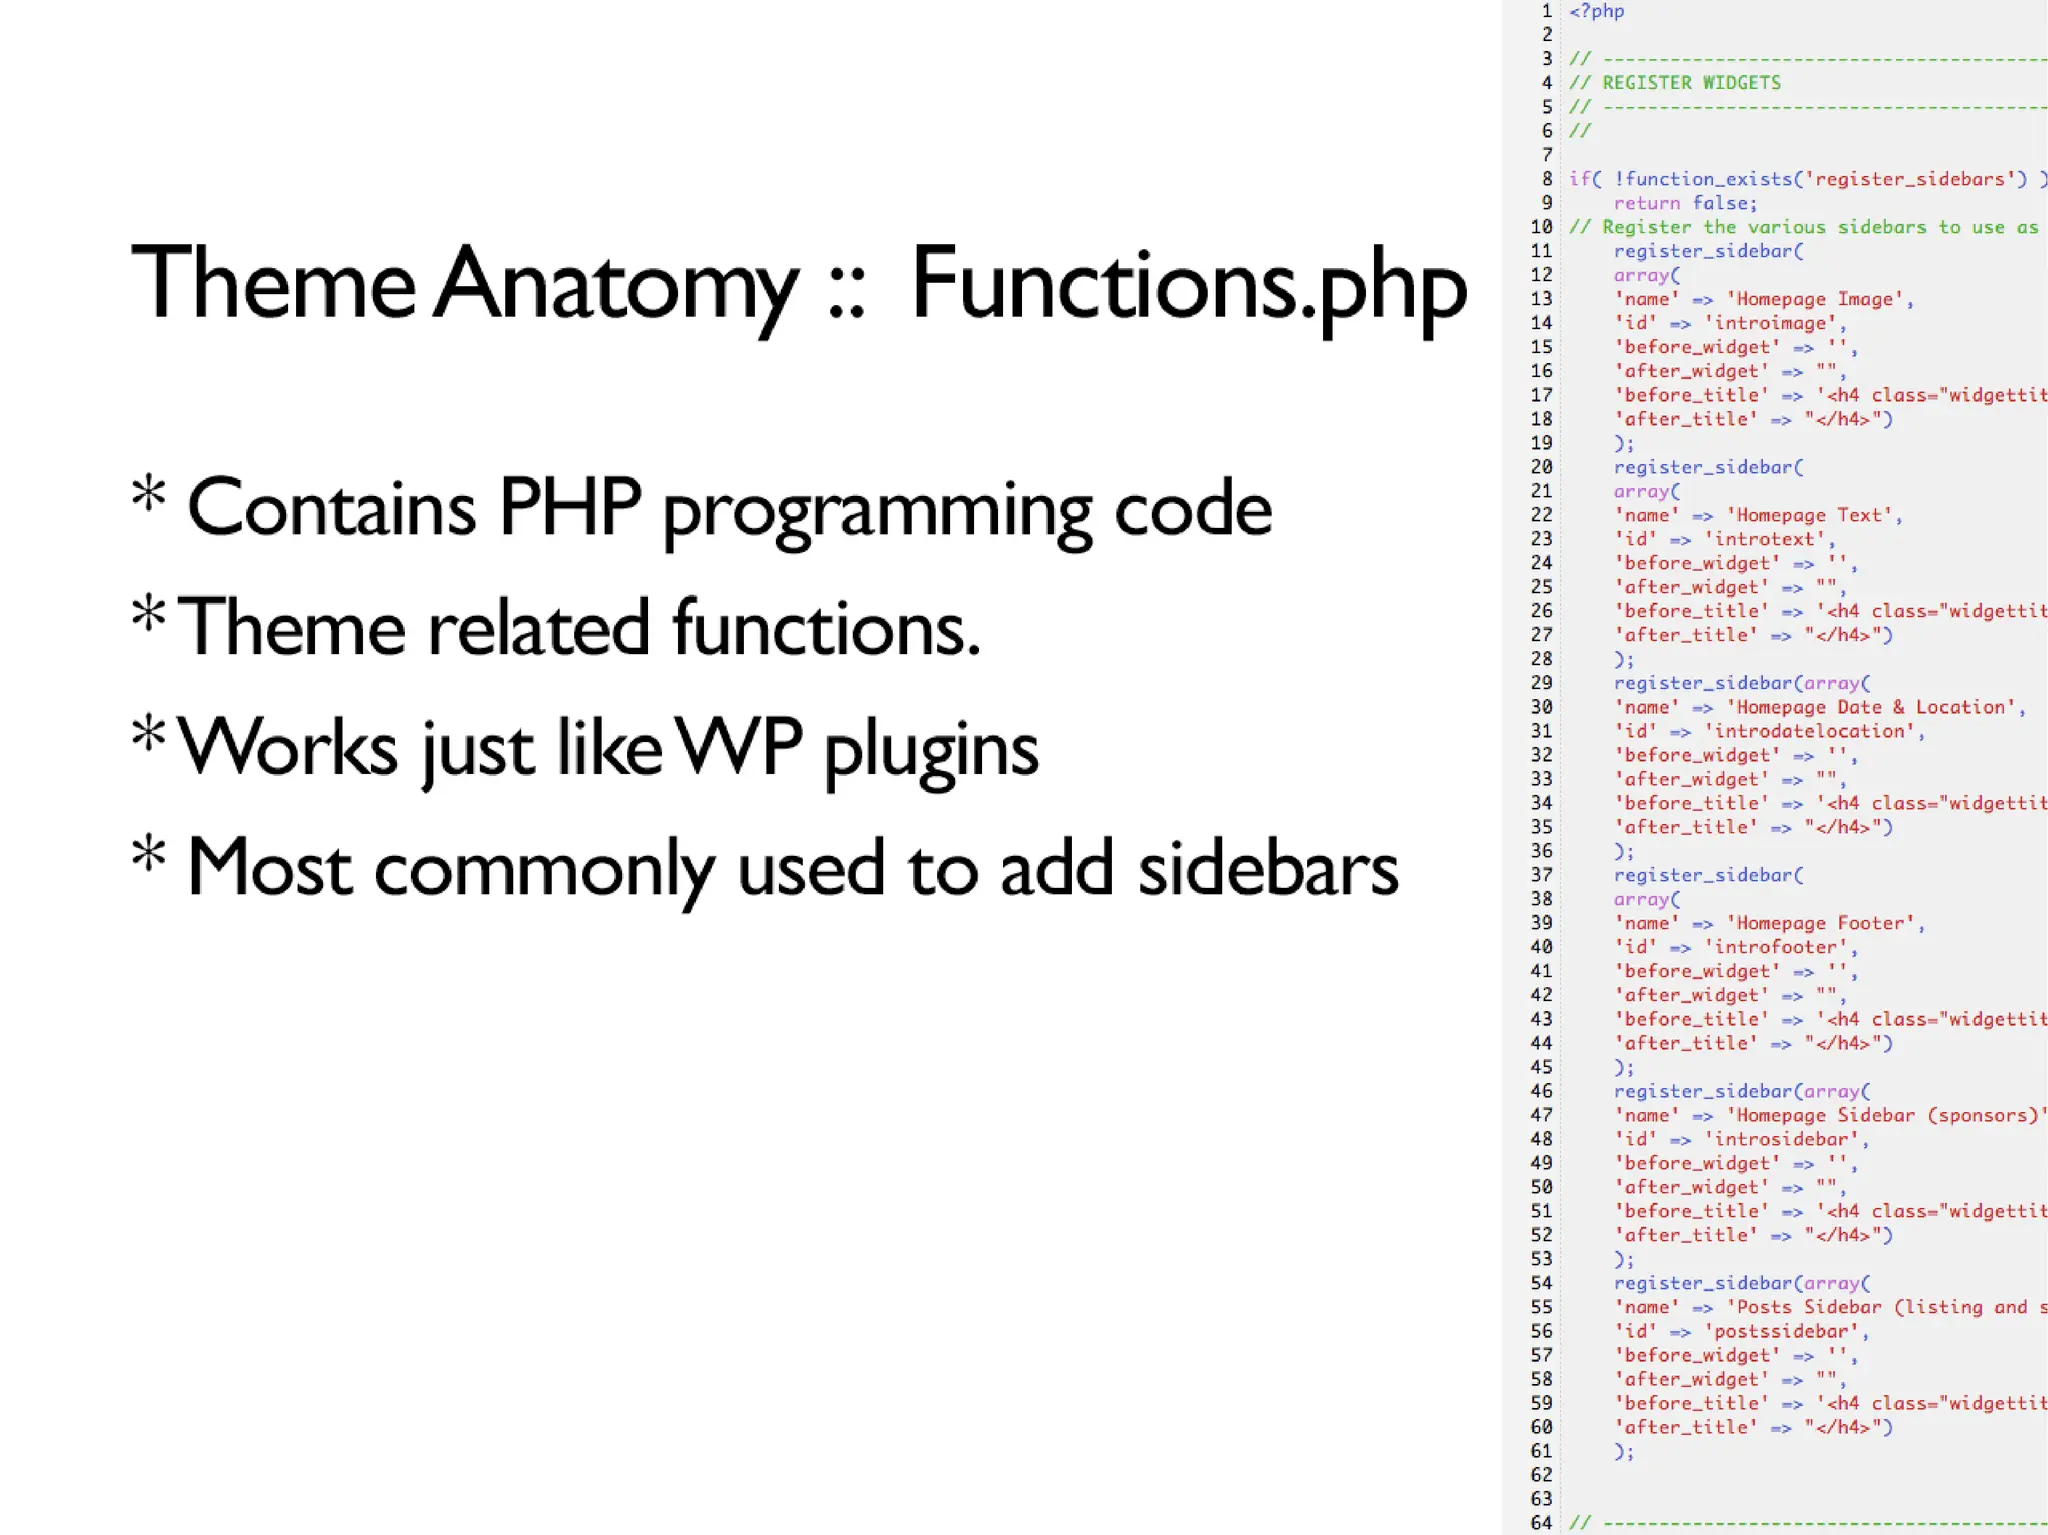
Task: Click the '// REGISTER WIDGETS' comment line
Action: pos(1675,83)
